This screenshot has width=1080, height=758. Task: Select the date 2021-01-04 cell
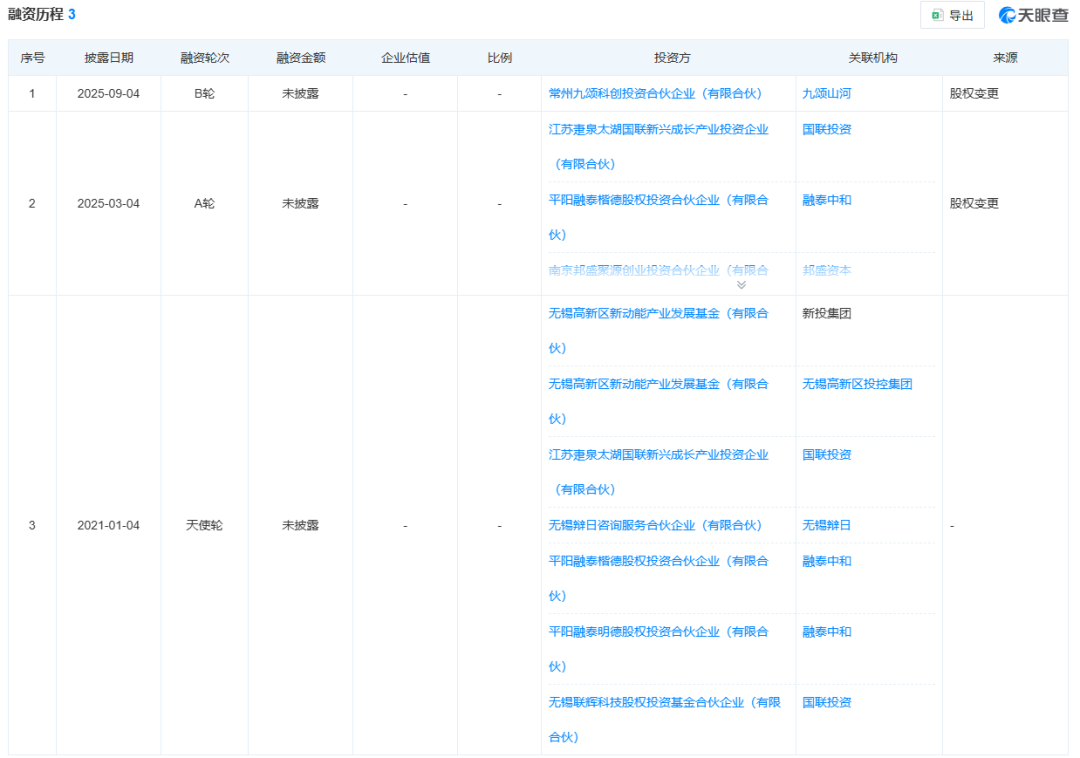tap(108, 525)
